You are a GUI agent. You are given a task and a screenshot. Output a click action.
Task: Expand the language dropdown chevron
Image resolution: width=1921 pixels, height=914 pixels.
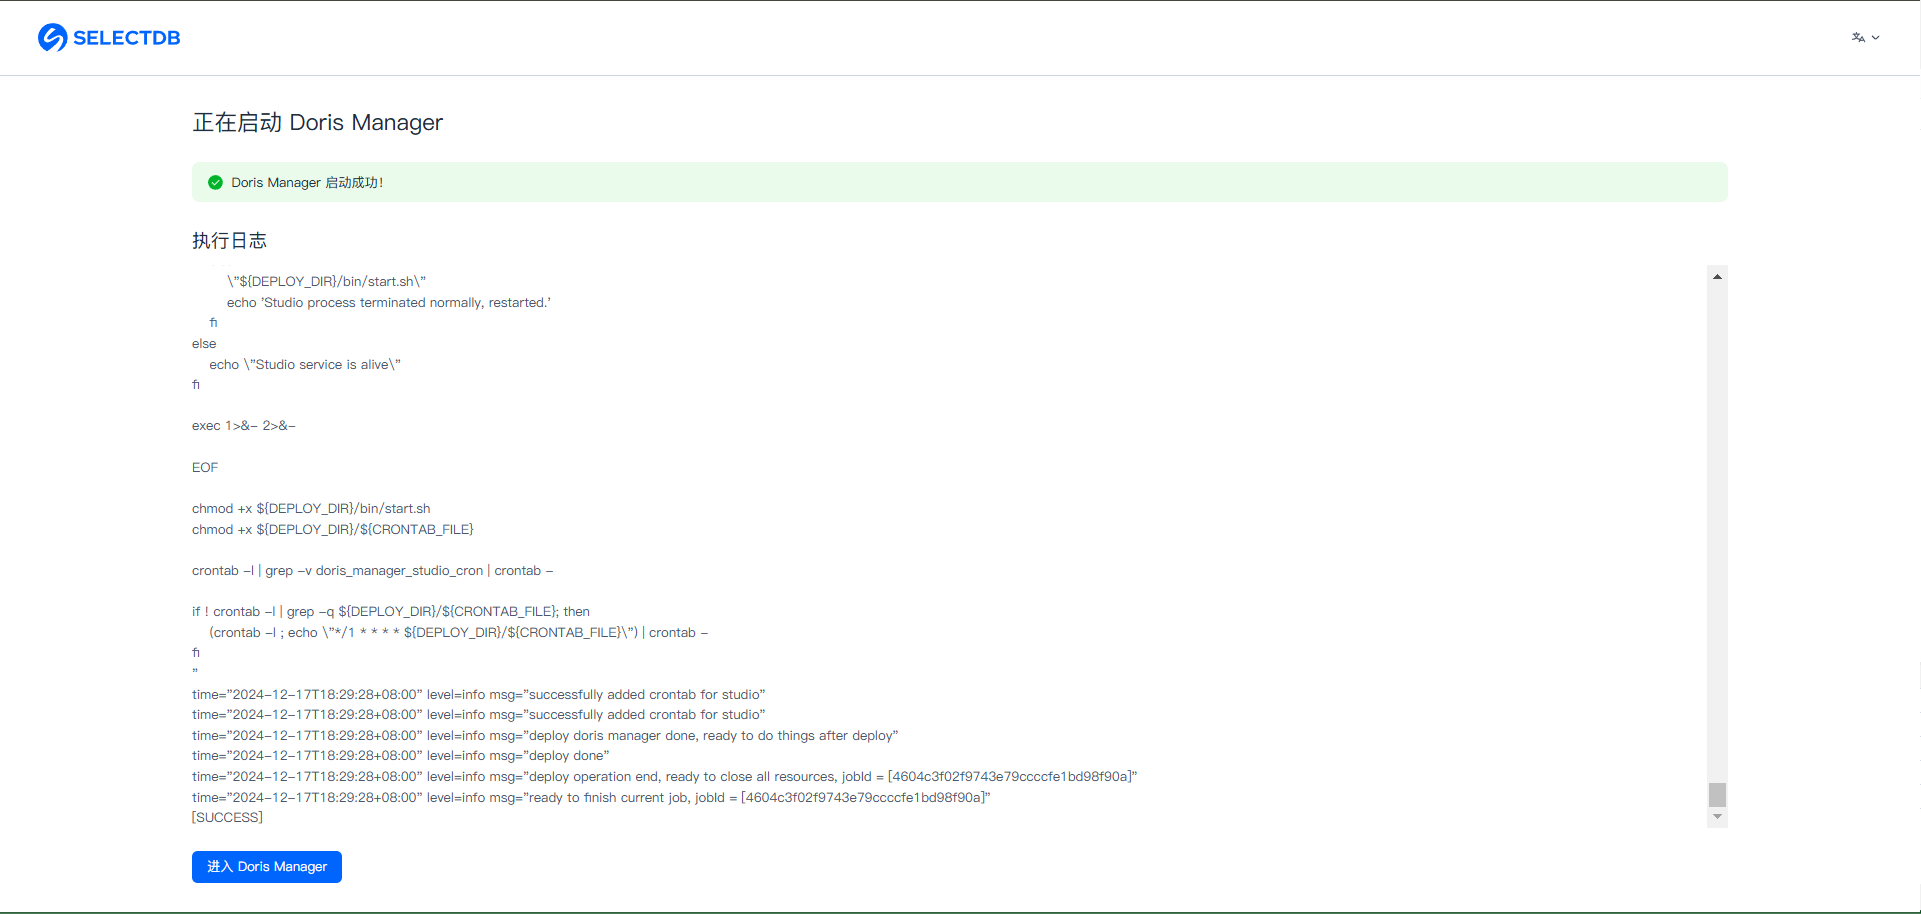1876,38
